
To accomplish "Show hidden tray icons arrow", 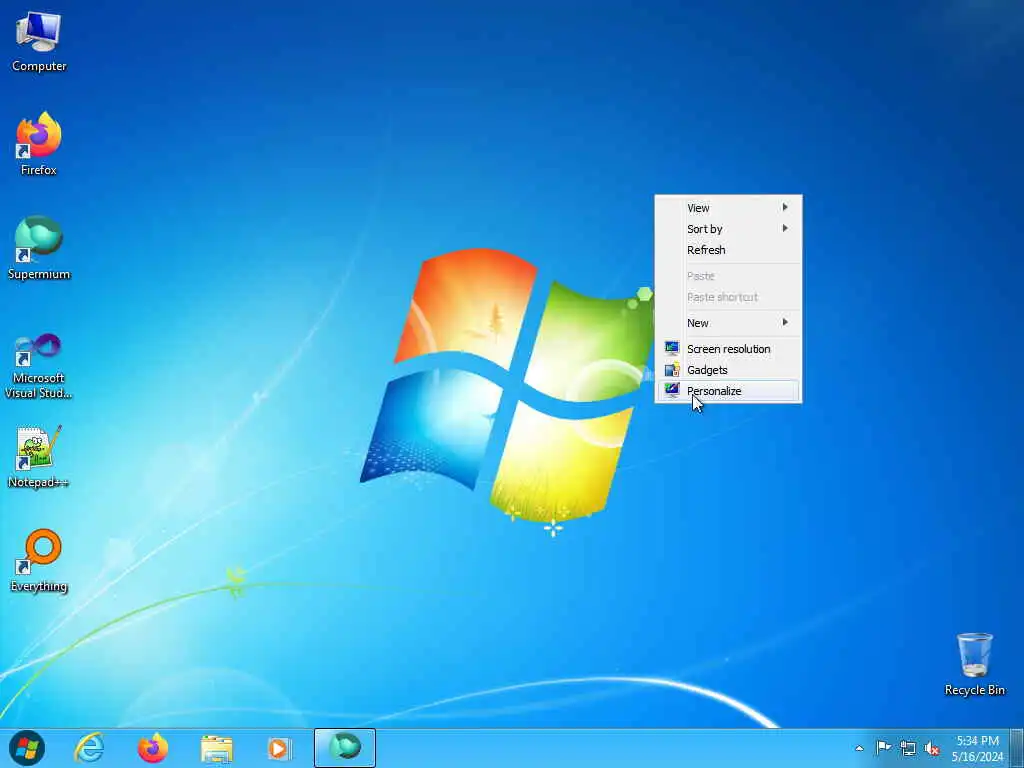I will click(859, 748).
